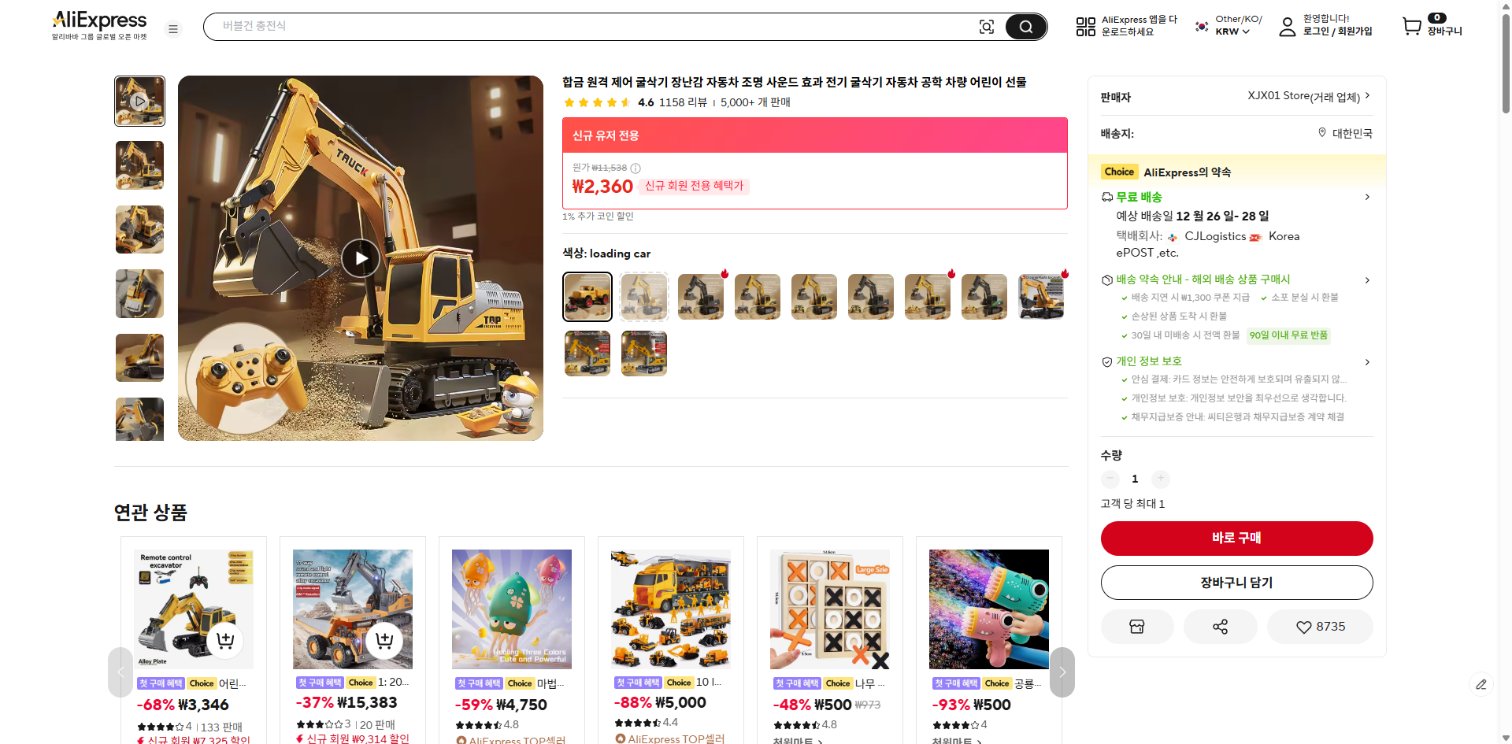
Task: Visit the seller store via shop icon
Action: click(x=1137, y=627)
